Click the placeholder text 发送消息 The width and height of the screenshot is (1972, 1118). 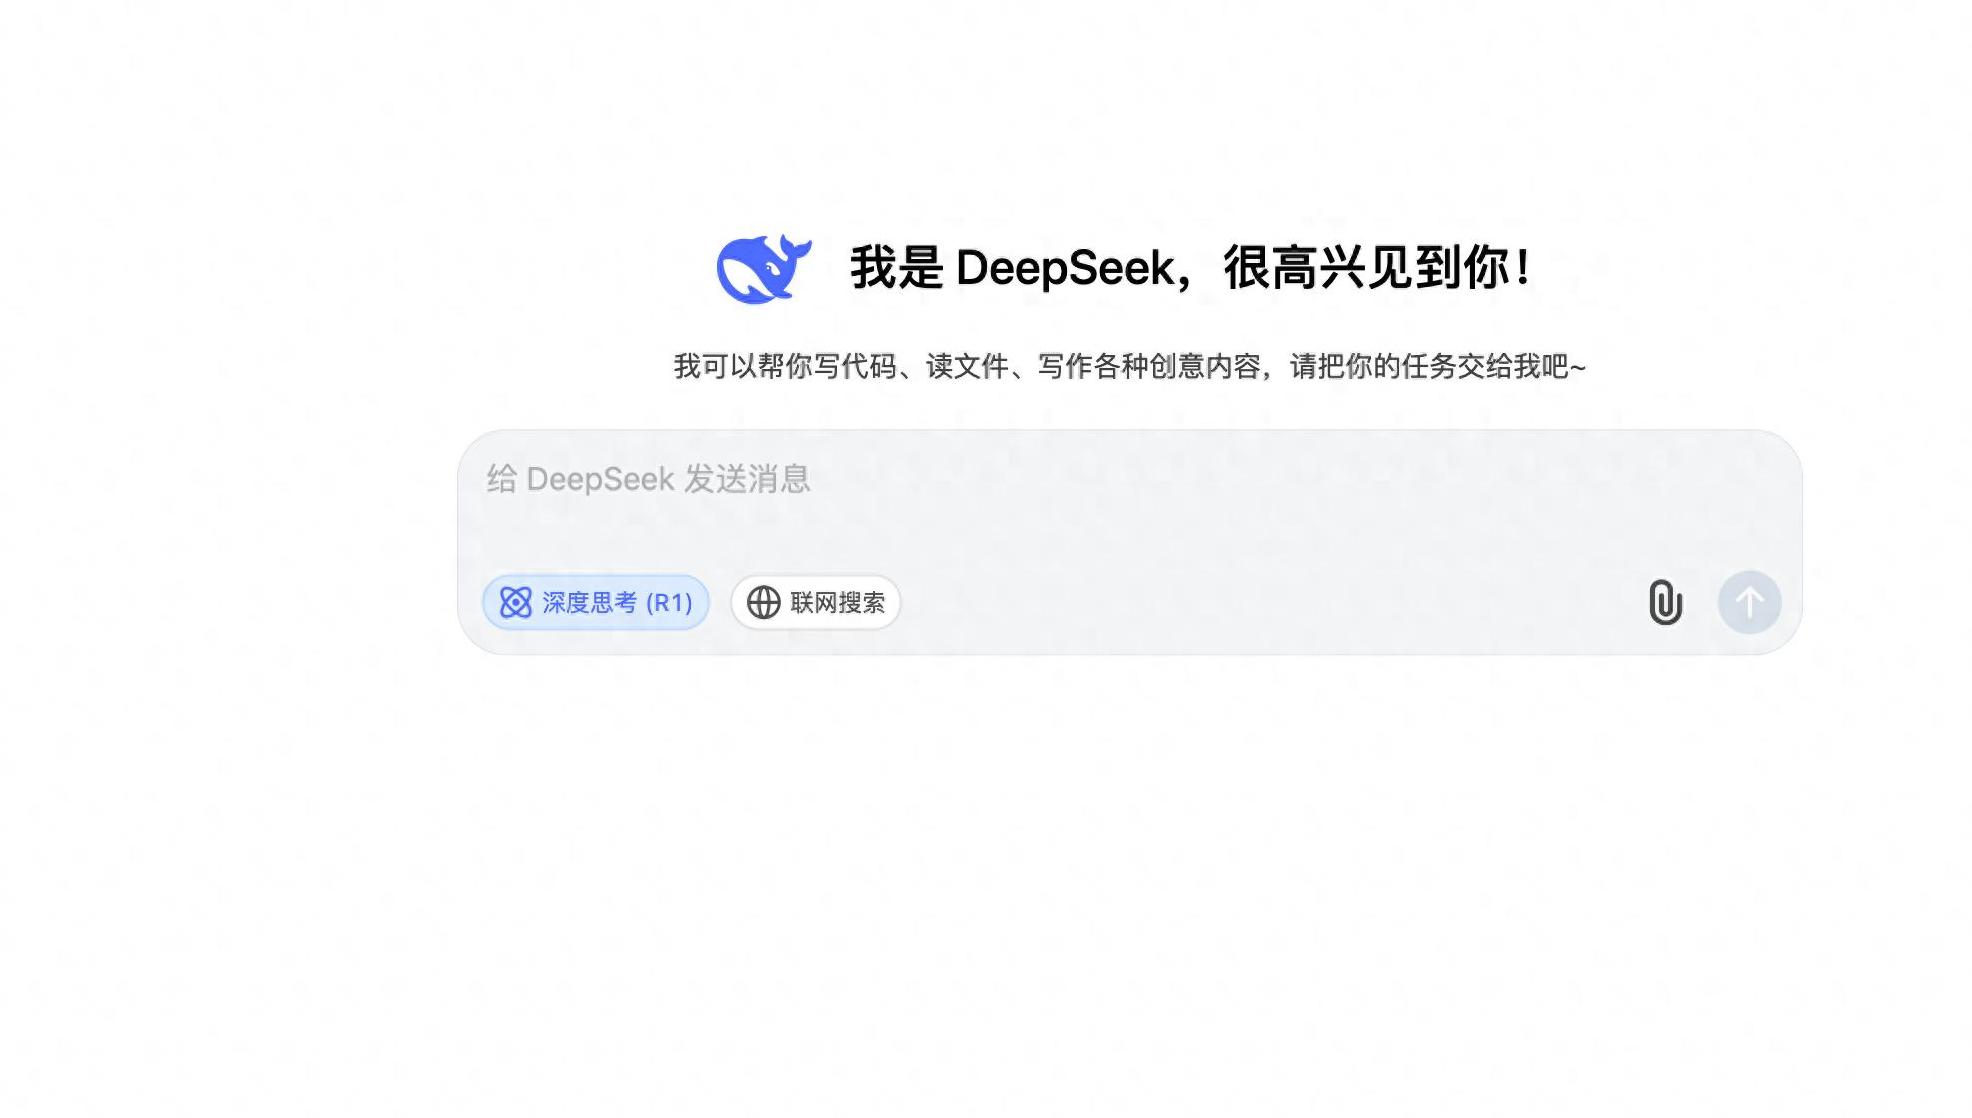[x=747, y=479]
